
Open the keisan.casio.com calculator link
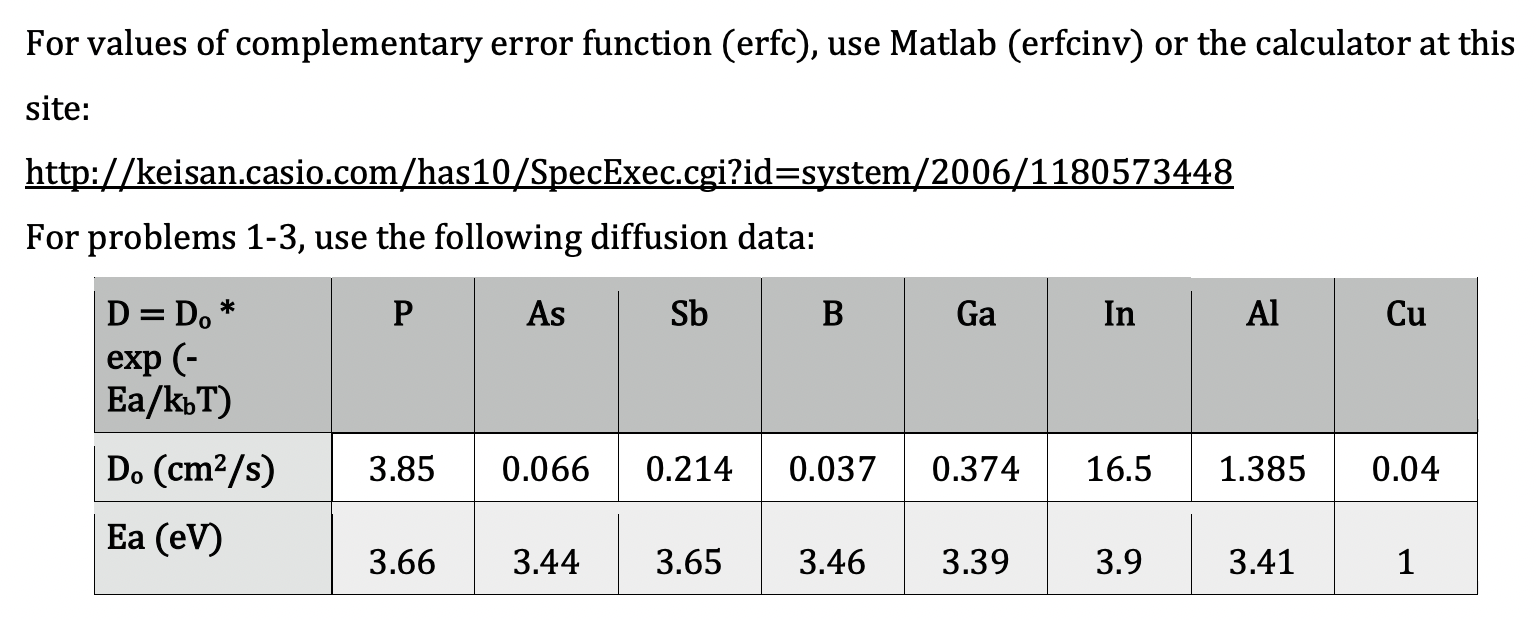pyautogui.click(x=628, y=174)
